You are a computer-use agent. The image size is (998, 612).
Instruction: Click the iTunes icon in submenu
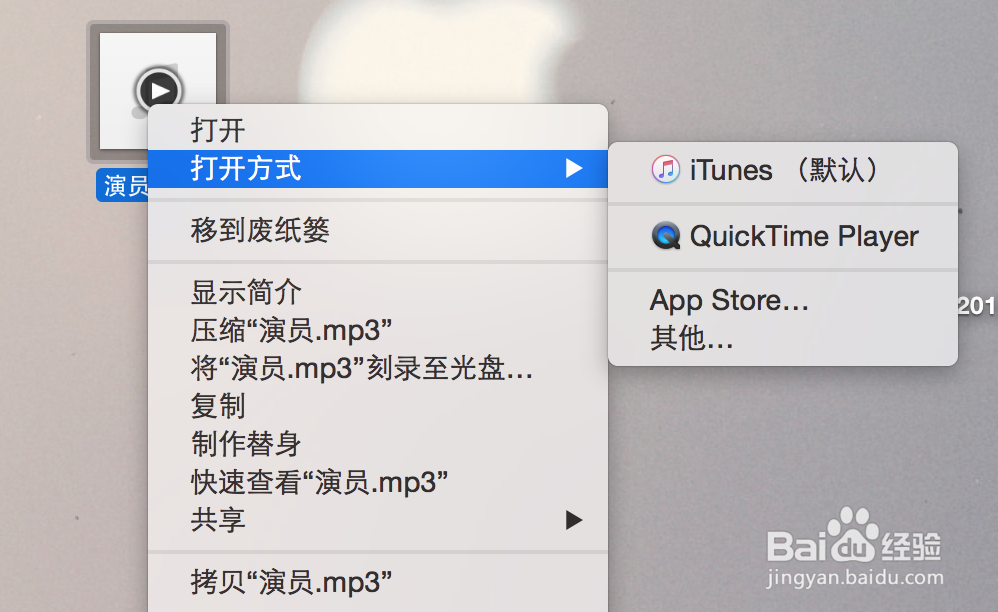pyautogui.click(x=666, y=170)
